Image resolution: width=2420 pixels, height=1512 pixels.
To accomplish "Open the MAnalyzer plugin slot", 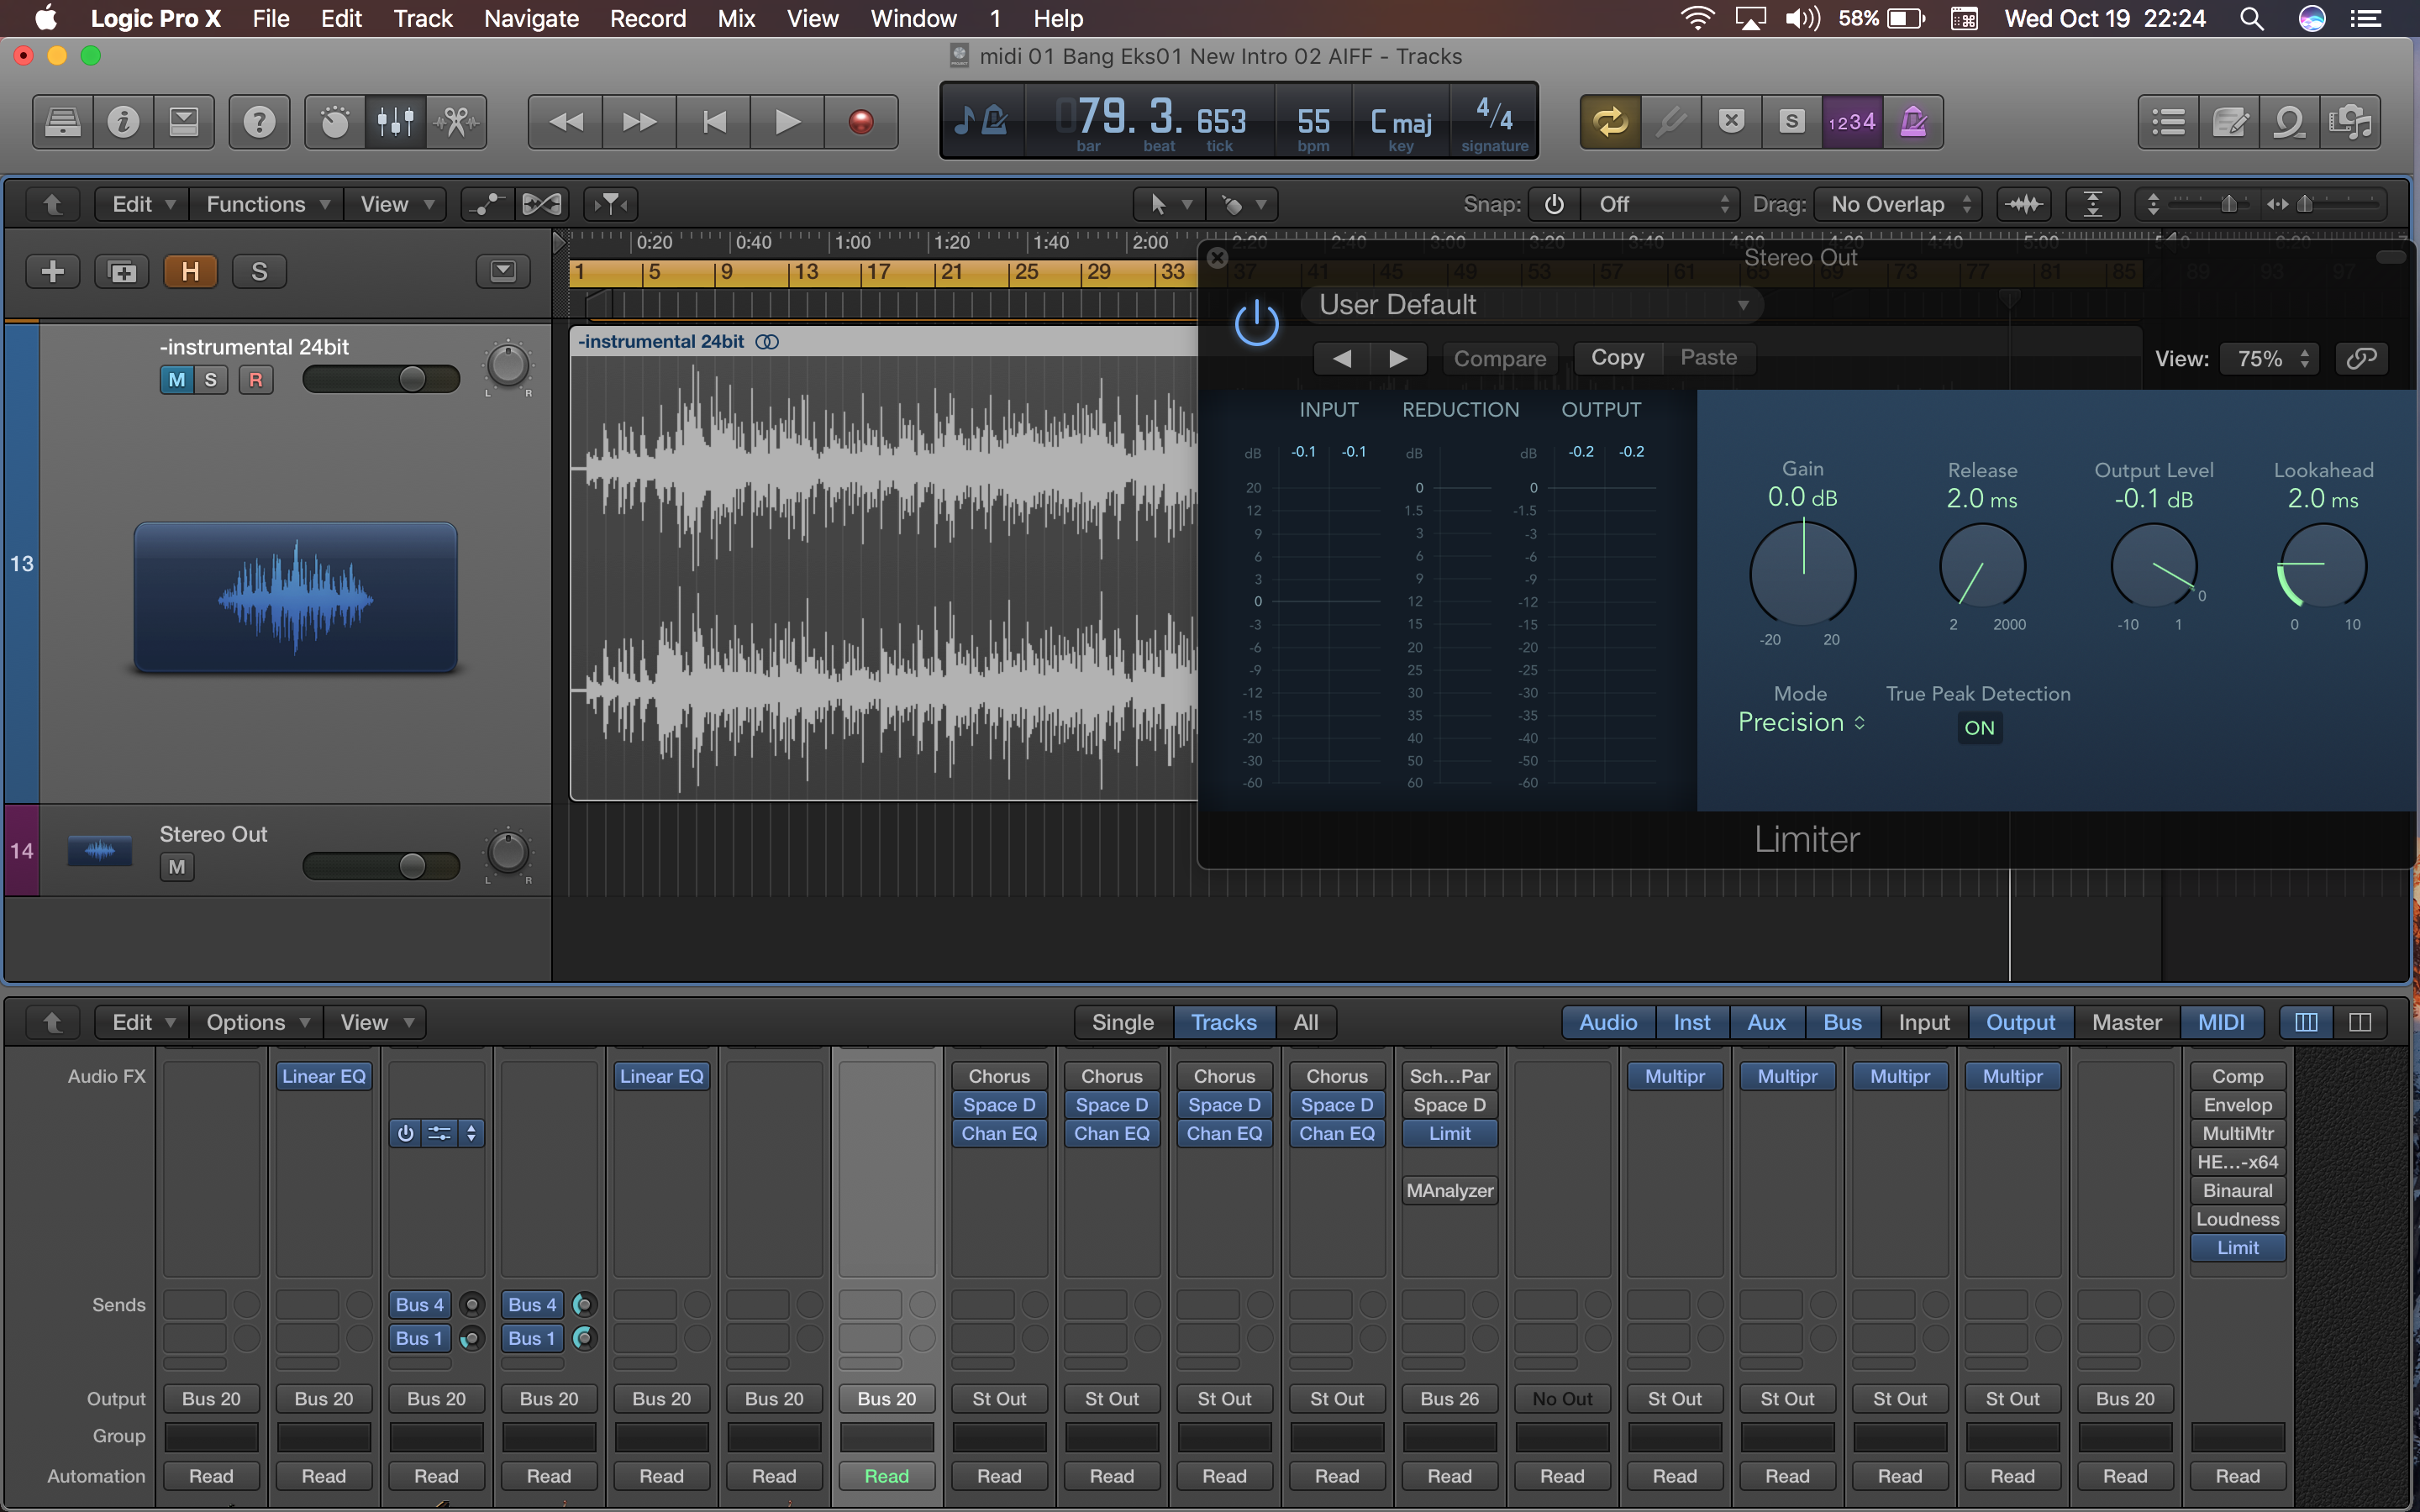I will coord(1449,1190).
